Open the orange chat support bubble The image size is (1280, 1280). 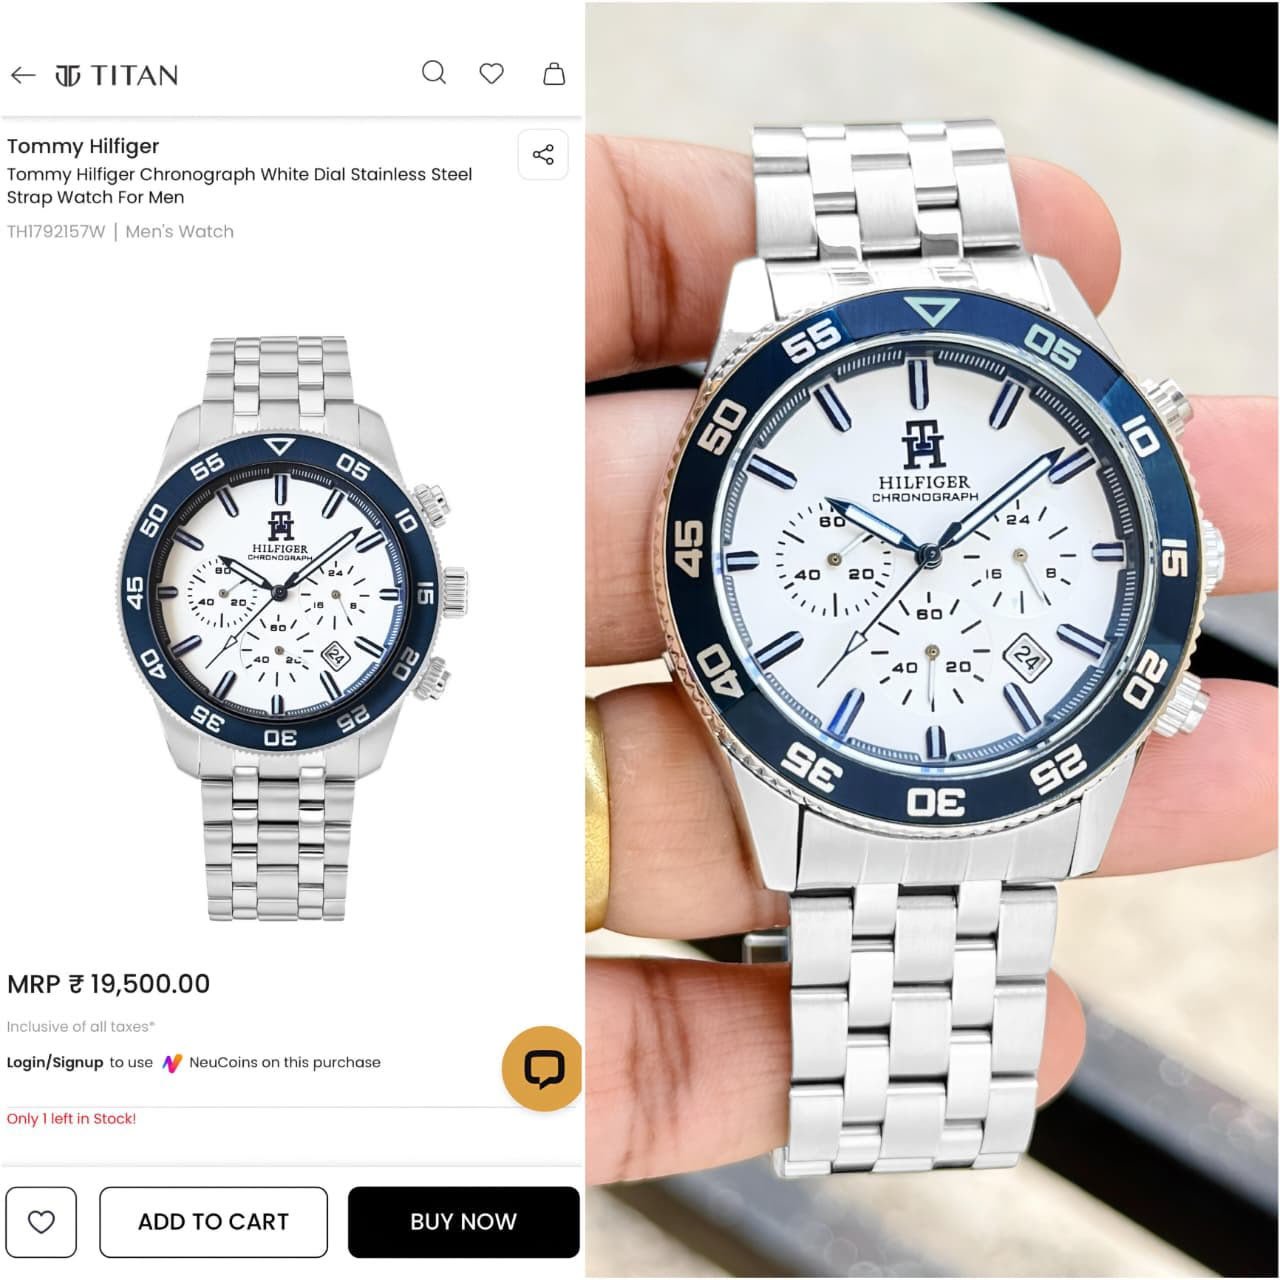pos(543,1068)
